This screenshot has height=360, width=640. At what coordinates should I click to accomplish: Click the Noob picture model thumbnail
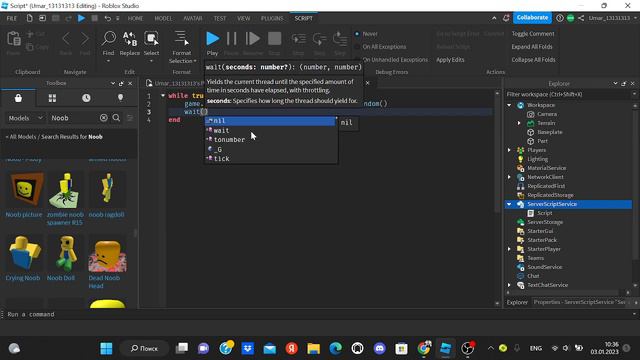coord(24,189)
